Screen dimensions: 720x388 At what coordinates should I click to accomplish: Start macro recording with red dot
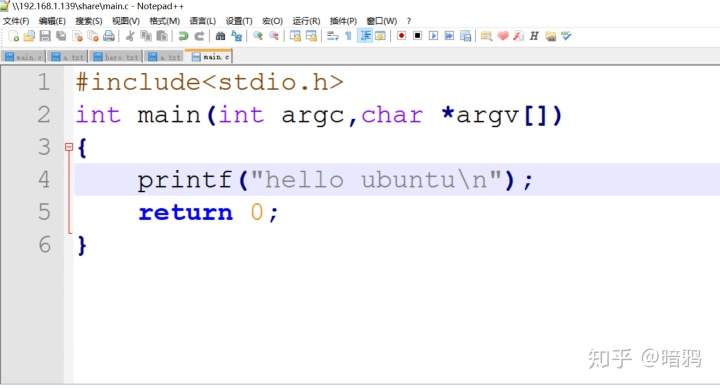(x=401, y=36)
